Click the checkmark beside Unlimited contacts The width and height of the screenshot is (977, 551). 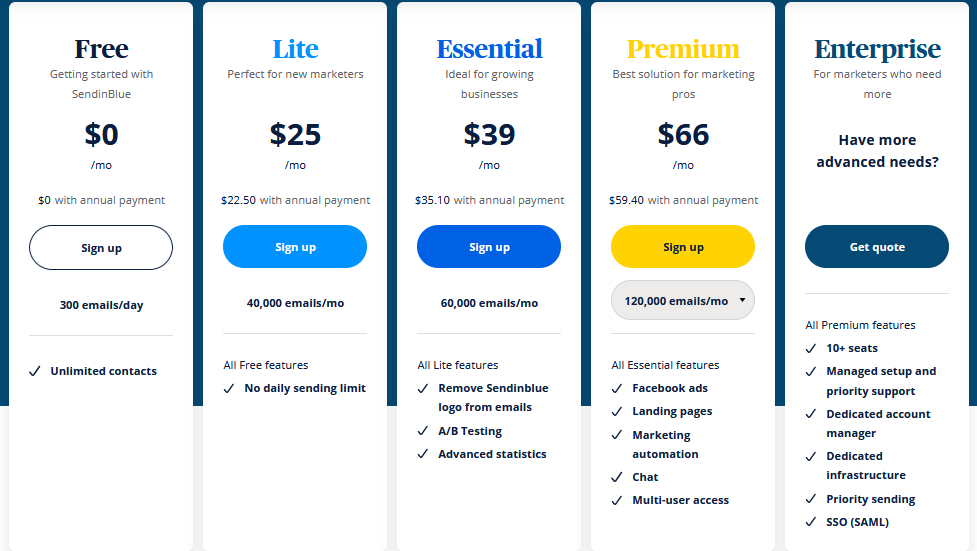[35, 371]
